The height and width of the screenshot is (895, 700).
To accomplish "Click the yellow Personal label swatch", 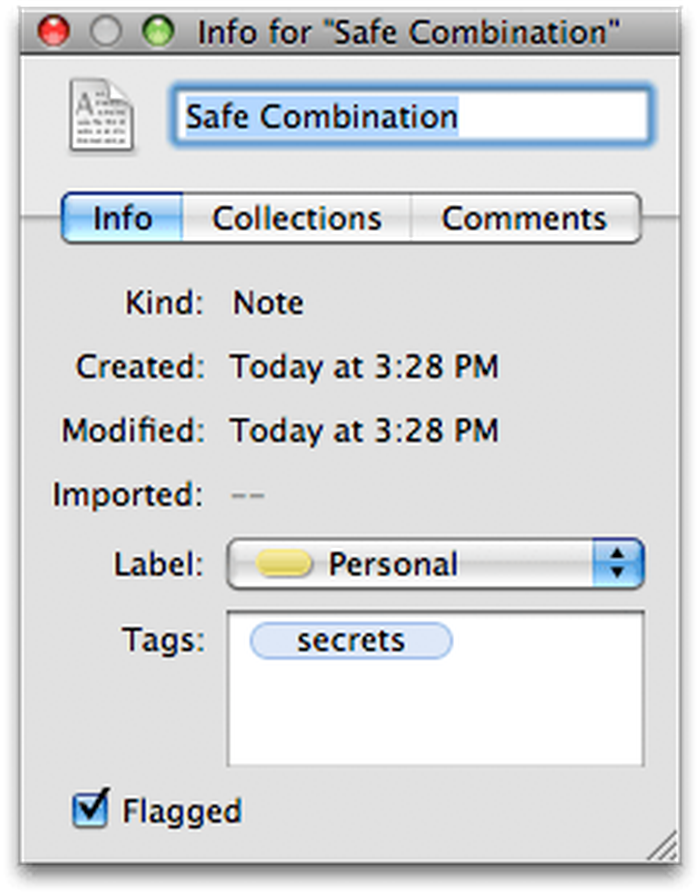I will [x=284, y=564].
